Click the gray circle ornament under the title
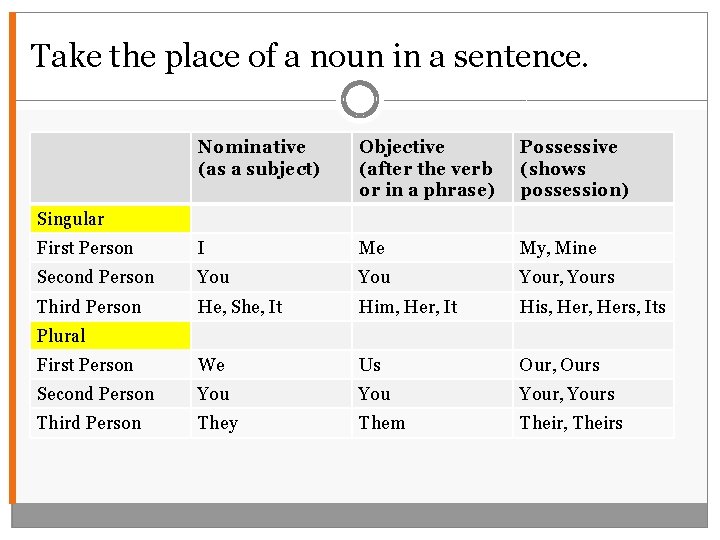 coord(360,99)
